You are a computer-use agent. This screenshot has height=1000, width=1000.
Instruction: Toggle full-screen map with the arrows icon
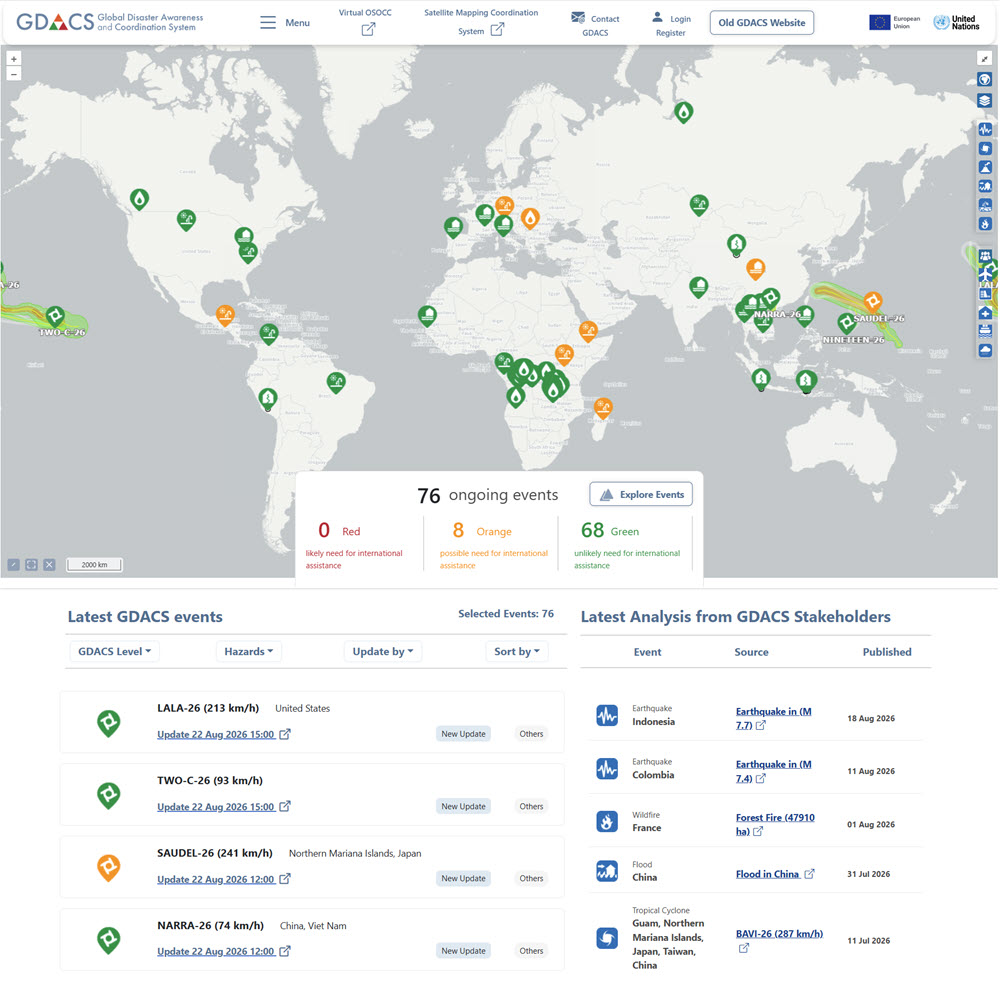[985, 59]
